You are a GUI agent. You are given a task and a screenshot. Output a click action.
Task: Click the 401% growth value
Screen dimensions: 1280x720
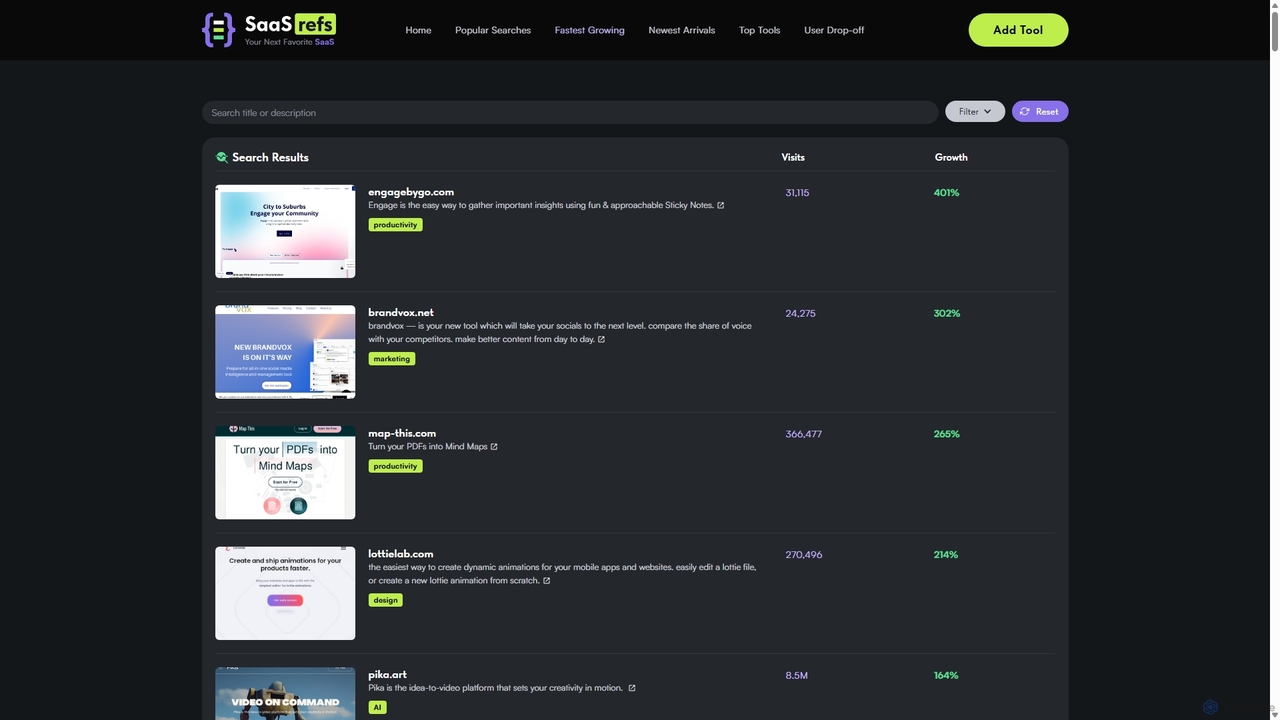[946, 193]
